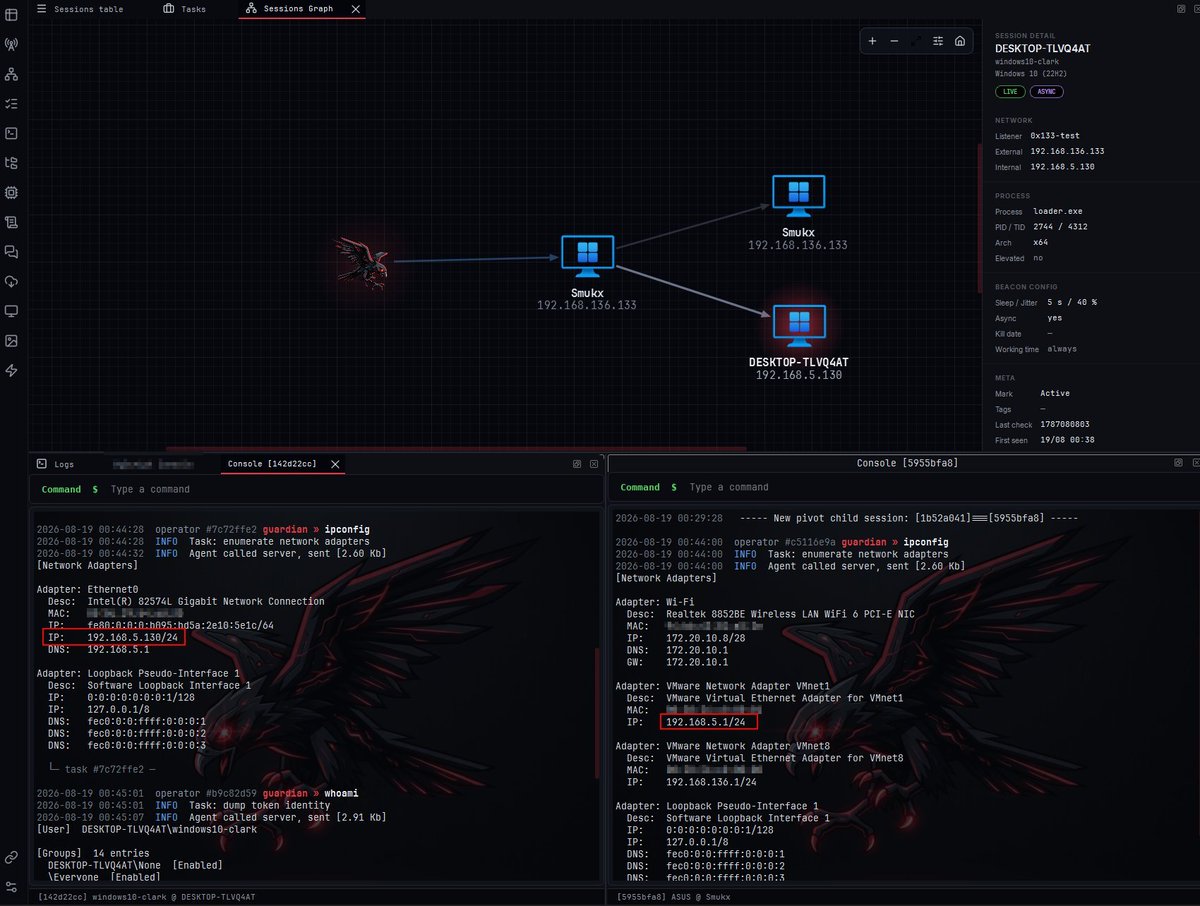Switch to the Logs tab
Image resolution: width=1200 pixels, height=906 pixels.
(x=55, y=464)
